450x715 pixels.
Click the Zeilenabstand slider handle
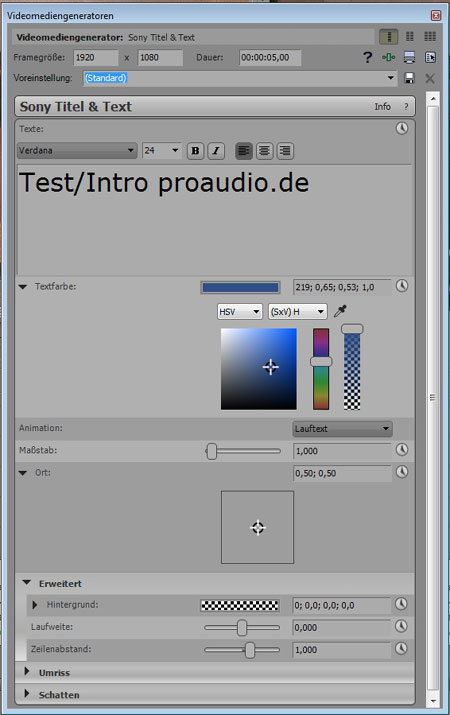(x=250, y=650)
